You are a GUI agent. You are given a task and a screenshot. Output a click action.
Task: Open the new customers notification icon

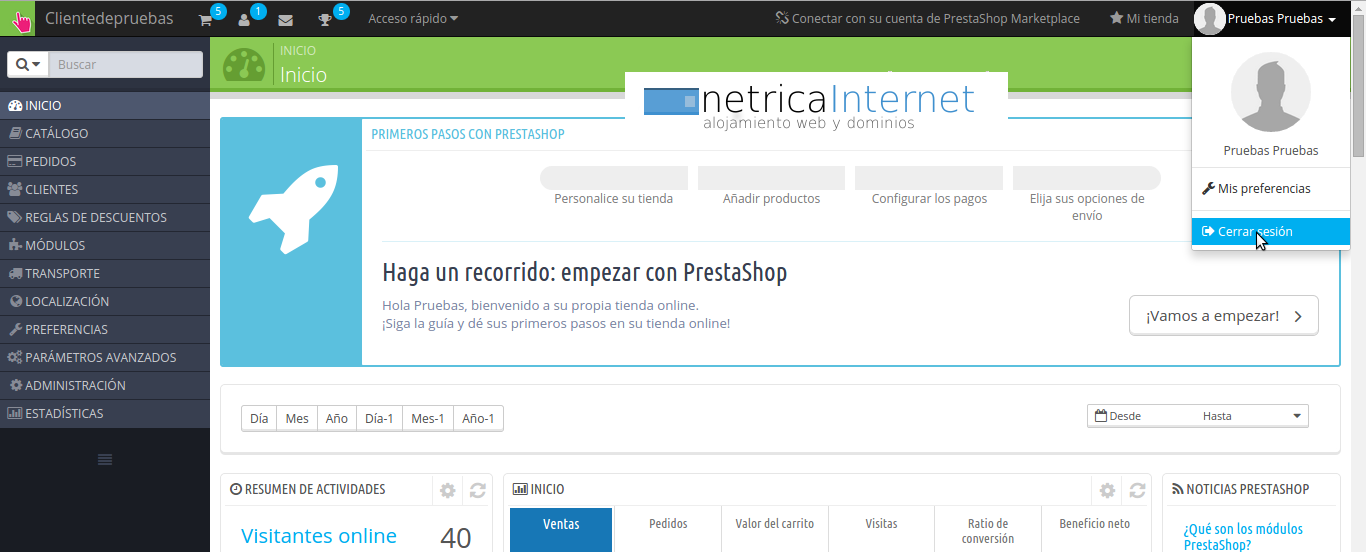[x=245, y=19]
